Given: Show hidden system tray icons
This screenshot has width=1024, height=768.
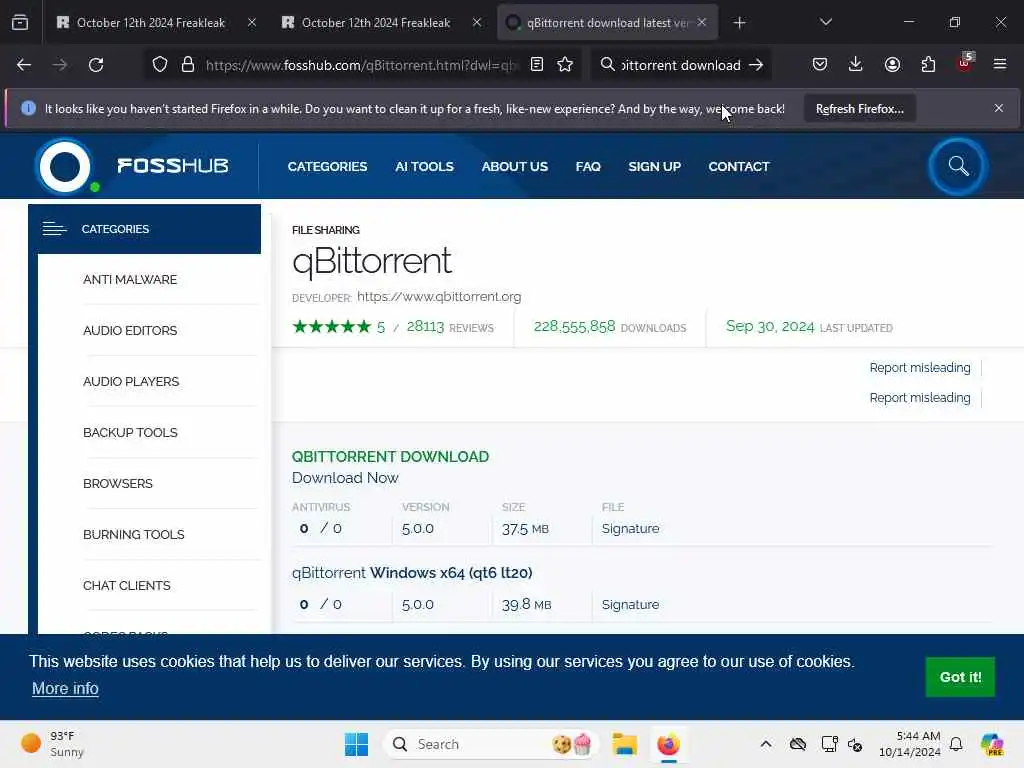Looking at the screenshot, I should pos(766,744).
